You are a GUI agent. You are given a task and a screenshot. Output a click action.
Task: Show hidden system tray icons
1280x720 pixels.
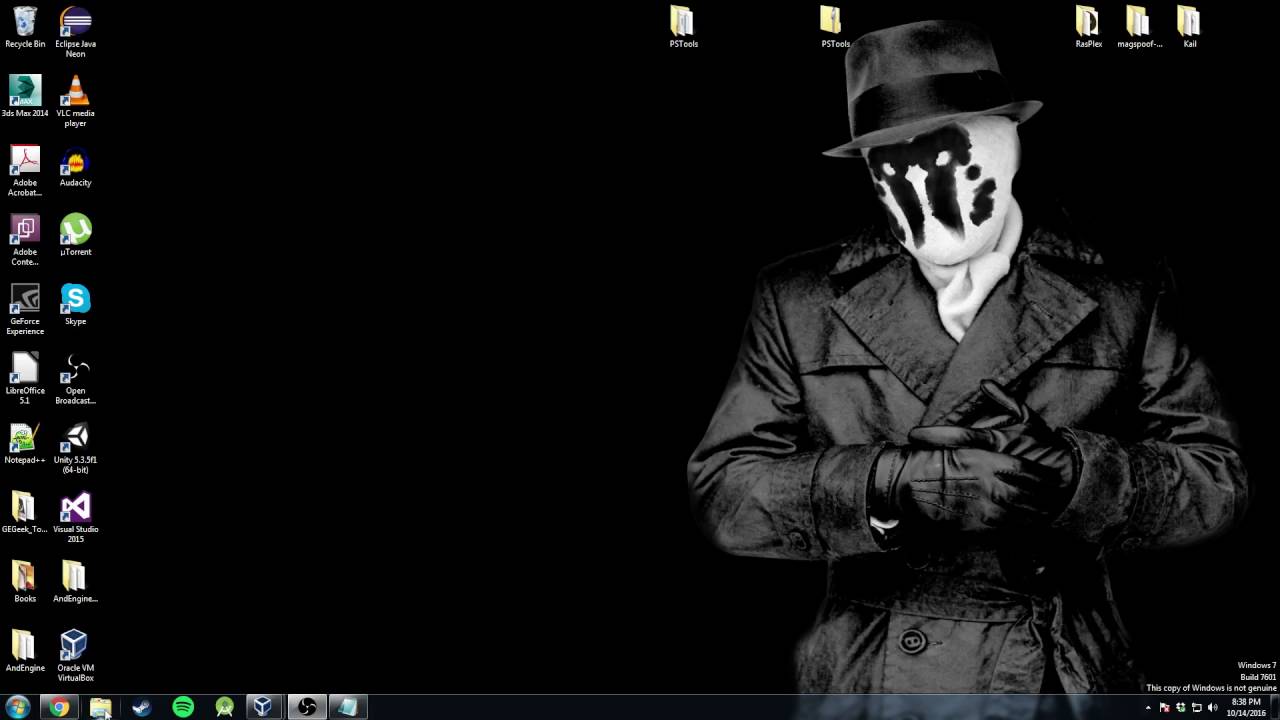pyautogui.click(x=1148, y=708)
